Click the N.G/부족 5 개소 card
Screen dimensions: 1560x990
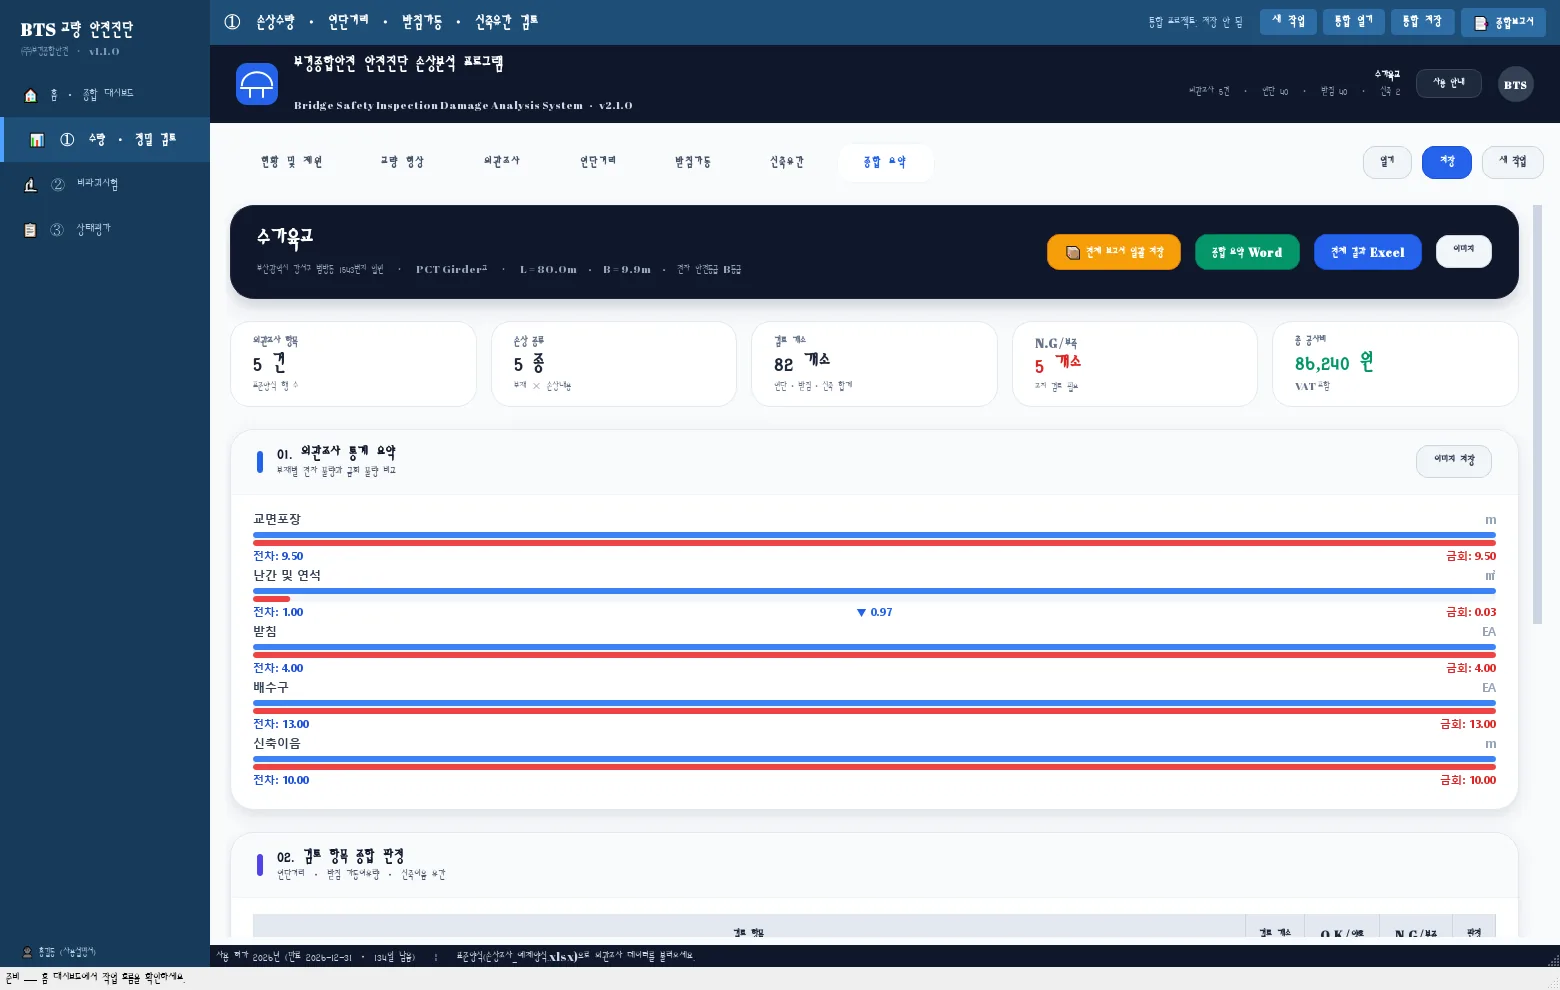coord(1135,364)
